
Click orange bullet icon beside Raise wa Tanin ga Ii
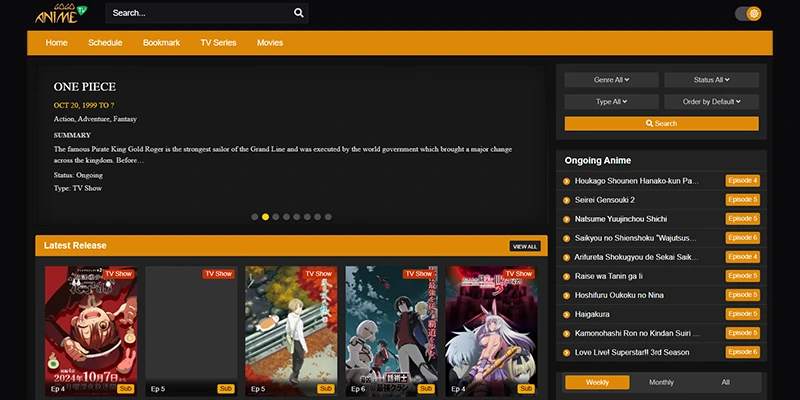[x=567, y=276]
